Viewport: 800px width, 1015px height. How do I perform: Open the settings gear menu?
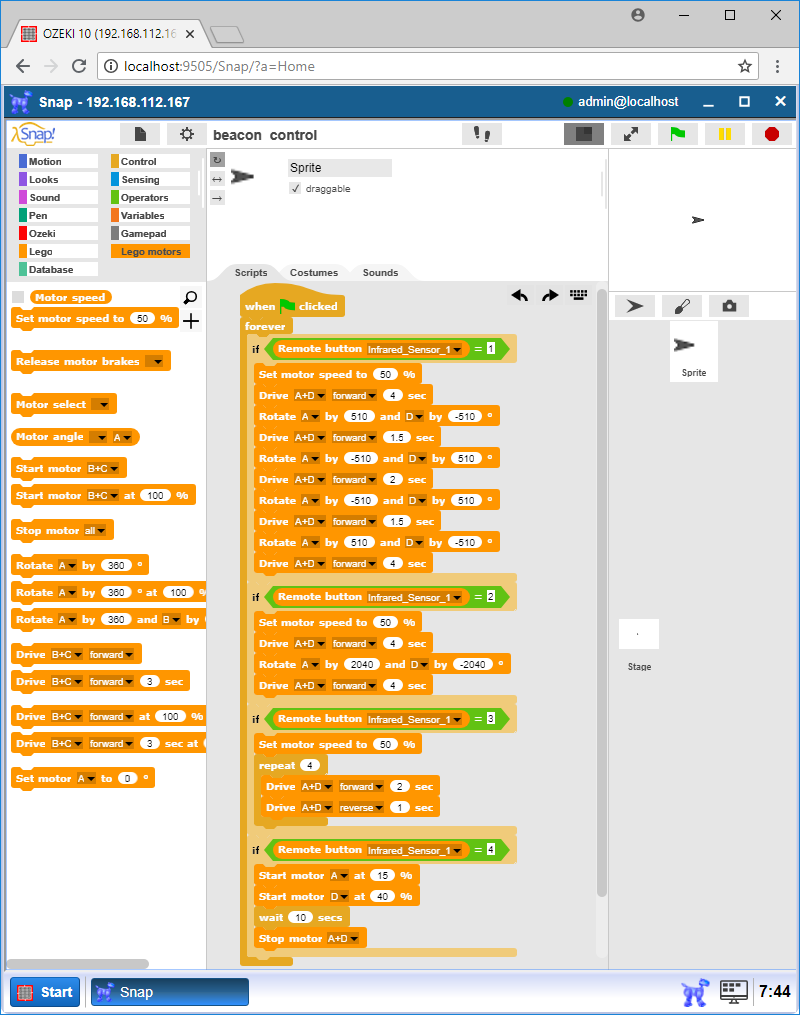pyautogui.click(x=186, y=134)
